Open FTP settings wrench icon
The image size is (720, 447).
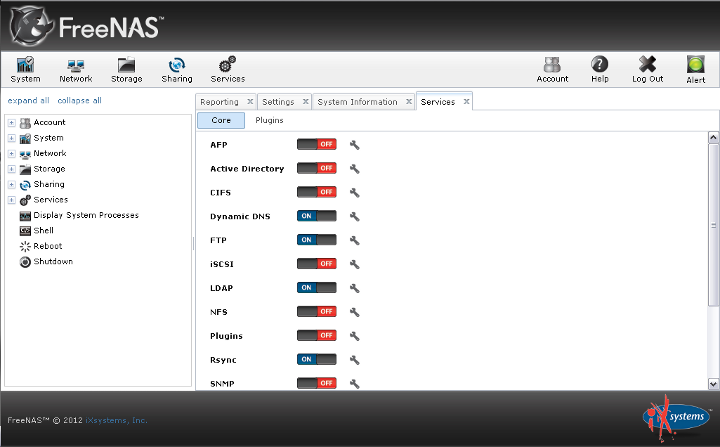click(x=354, y=240)
